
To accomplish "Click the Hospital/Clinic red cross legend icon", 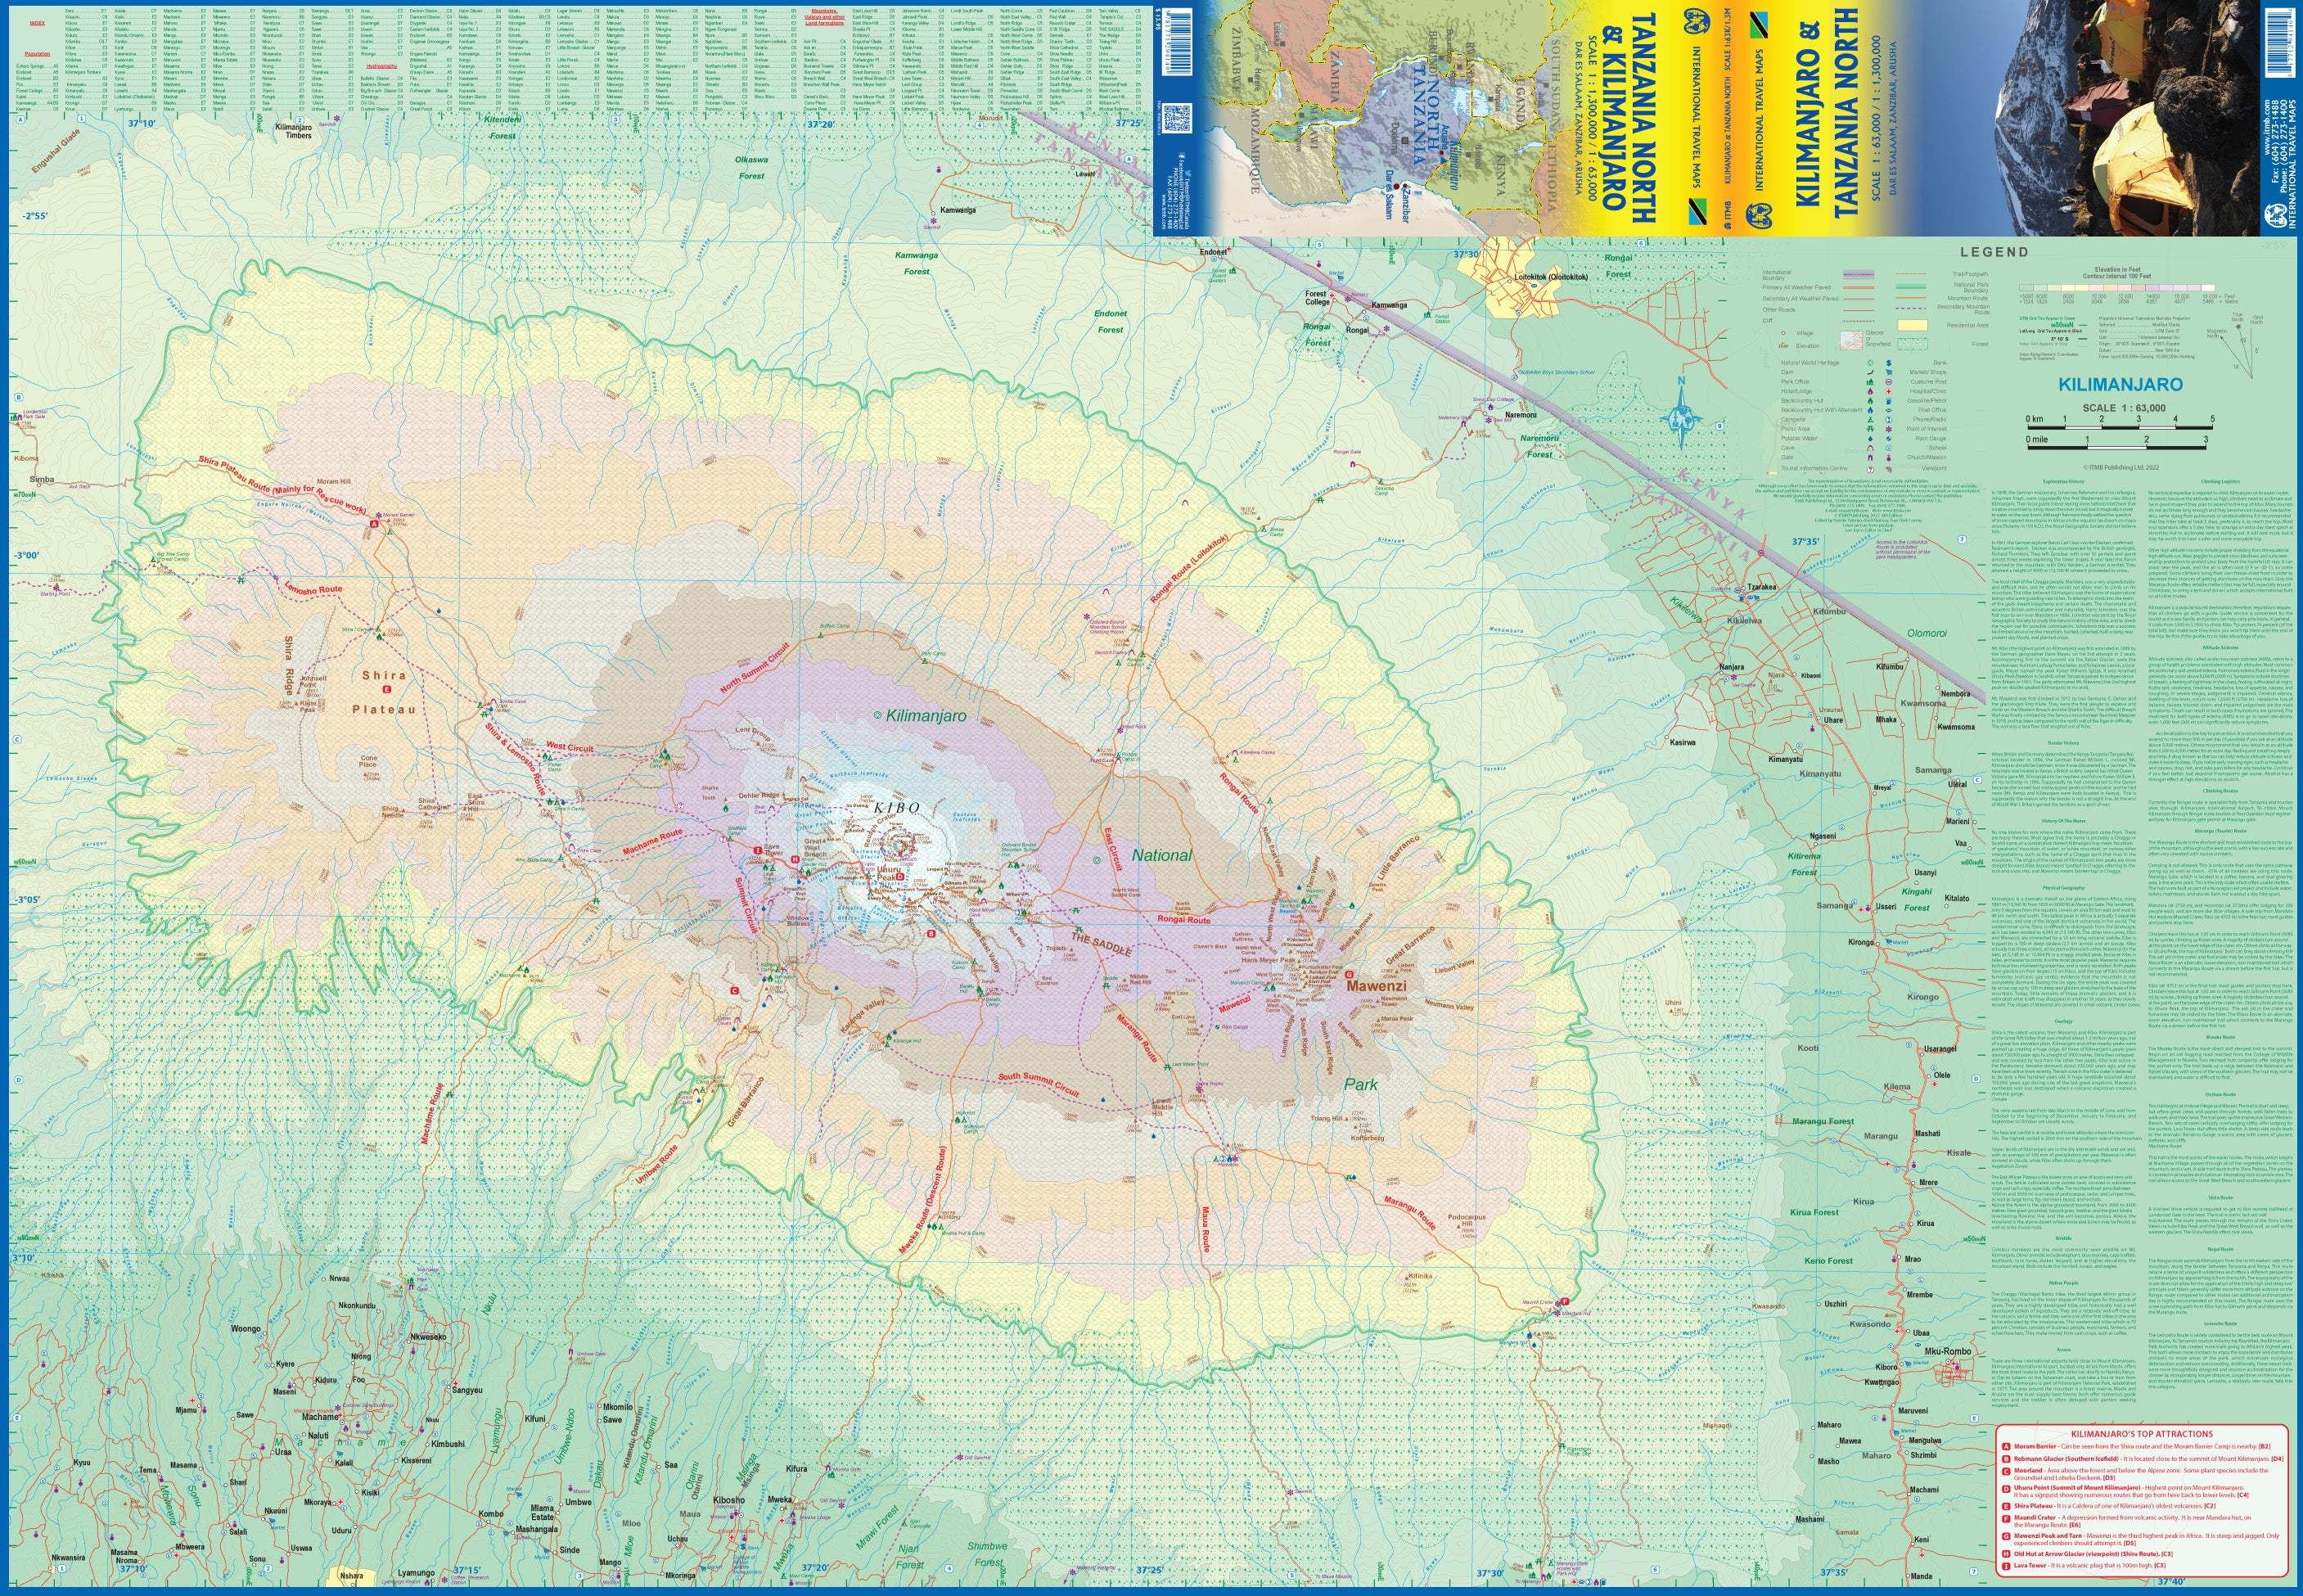I will coord(1889,391).
